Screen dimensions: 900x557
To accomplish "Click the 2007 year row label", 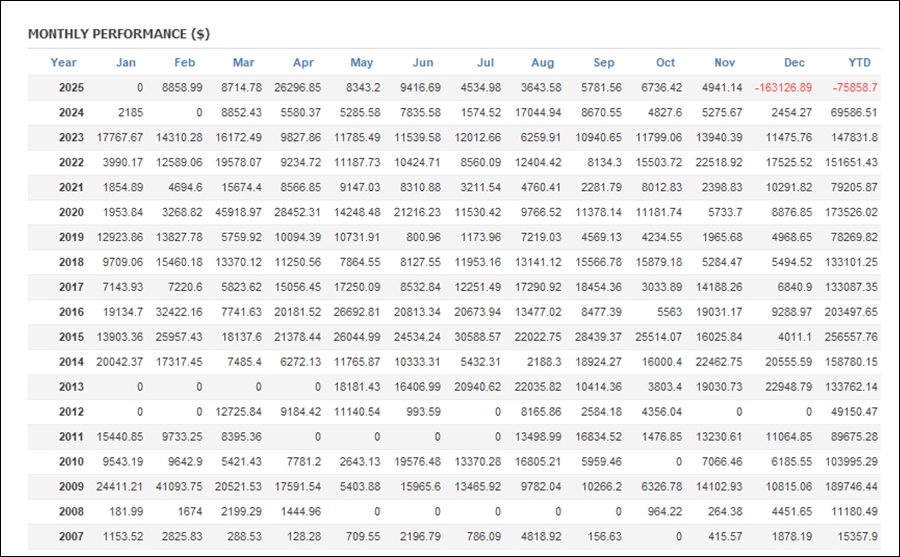I will click(71, 536).
